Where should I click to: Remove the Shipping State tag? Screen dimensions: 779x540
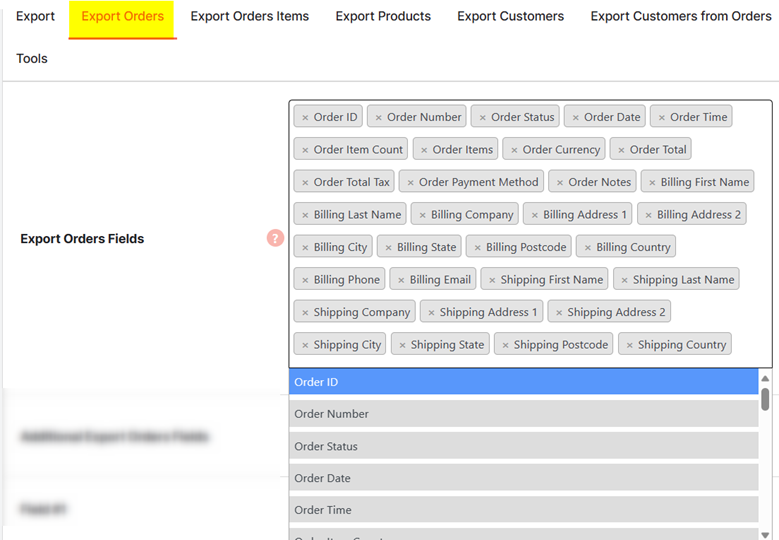pyautogui.click(x=402, y=345)
